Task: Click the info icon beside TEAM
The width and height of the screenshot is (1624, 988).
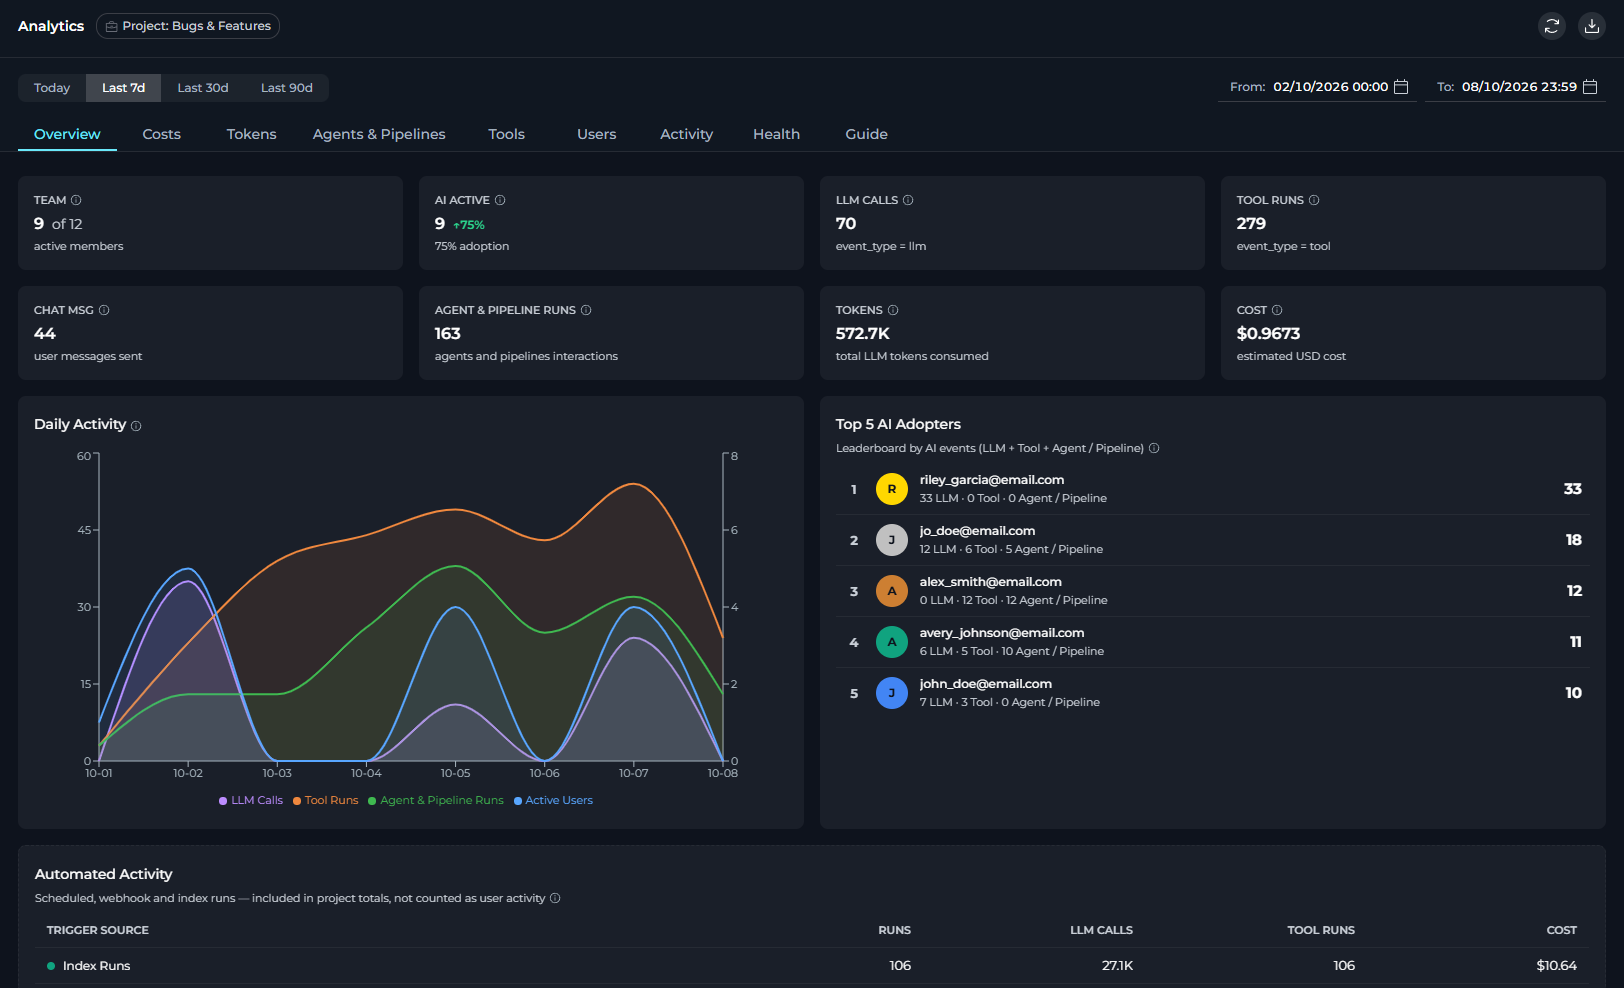Action: [x=76, y=200]
